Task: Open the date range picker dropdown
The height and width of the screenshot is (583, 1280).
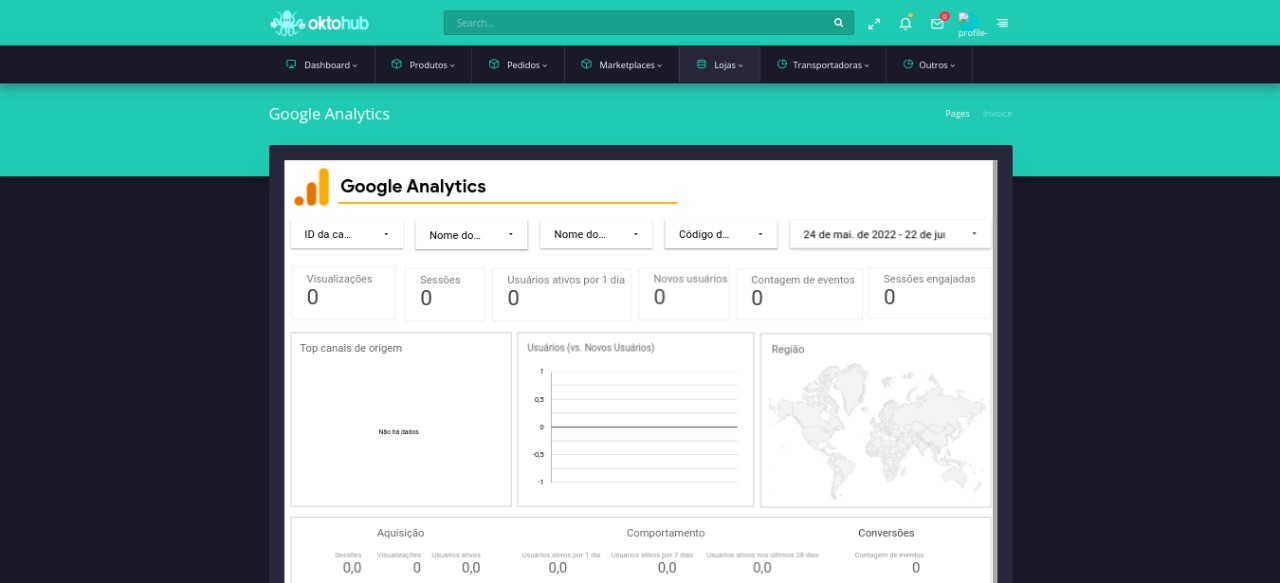Action: [890, 234]
